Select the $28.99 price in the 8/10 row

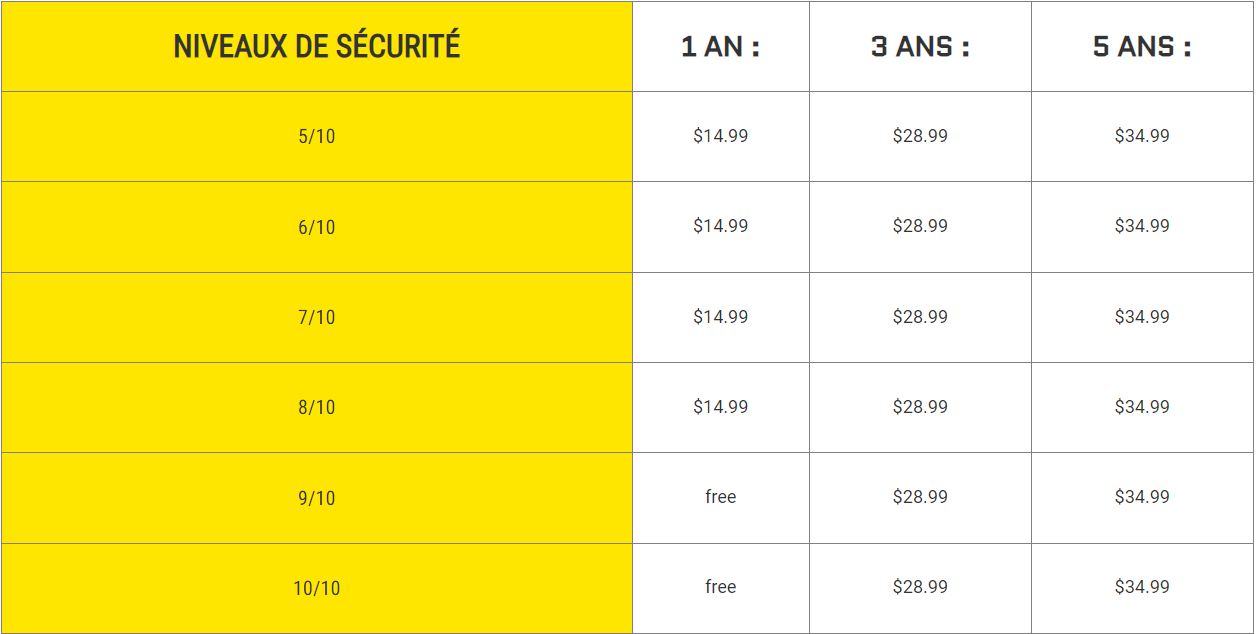(920, 407)
